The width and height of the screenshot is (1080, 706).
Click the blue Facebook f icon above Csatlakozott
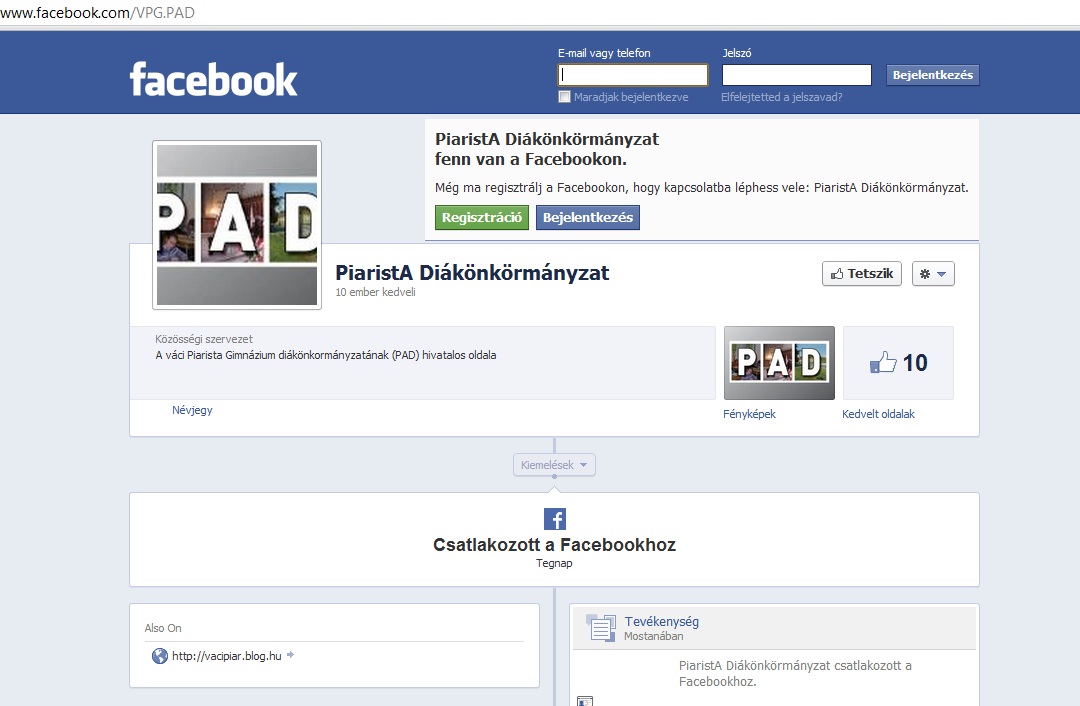pyautogui.click(x=554, y=519)
